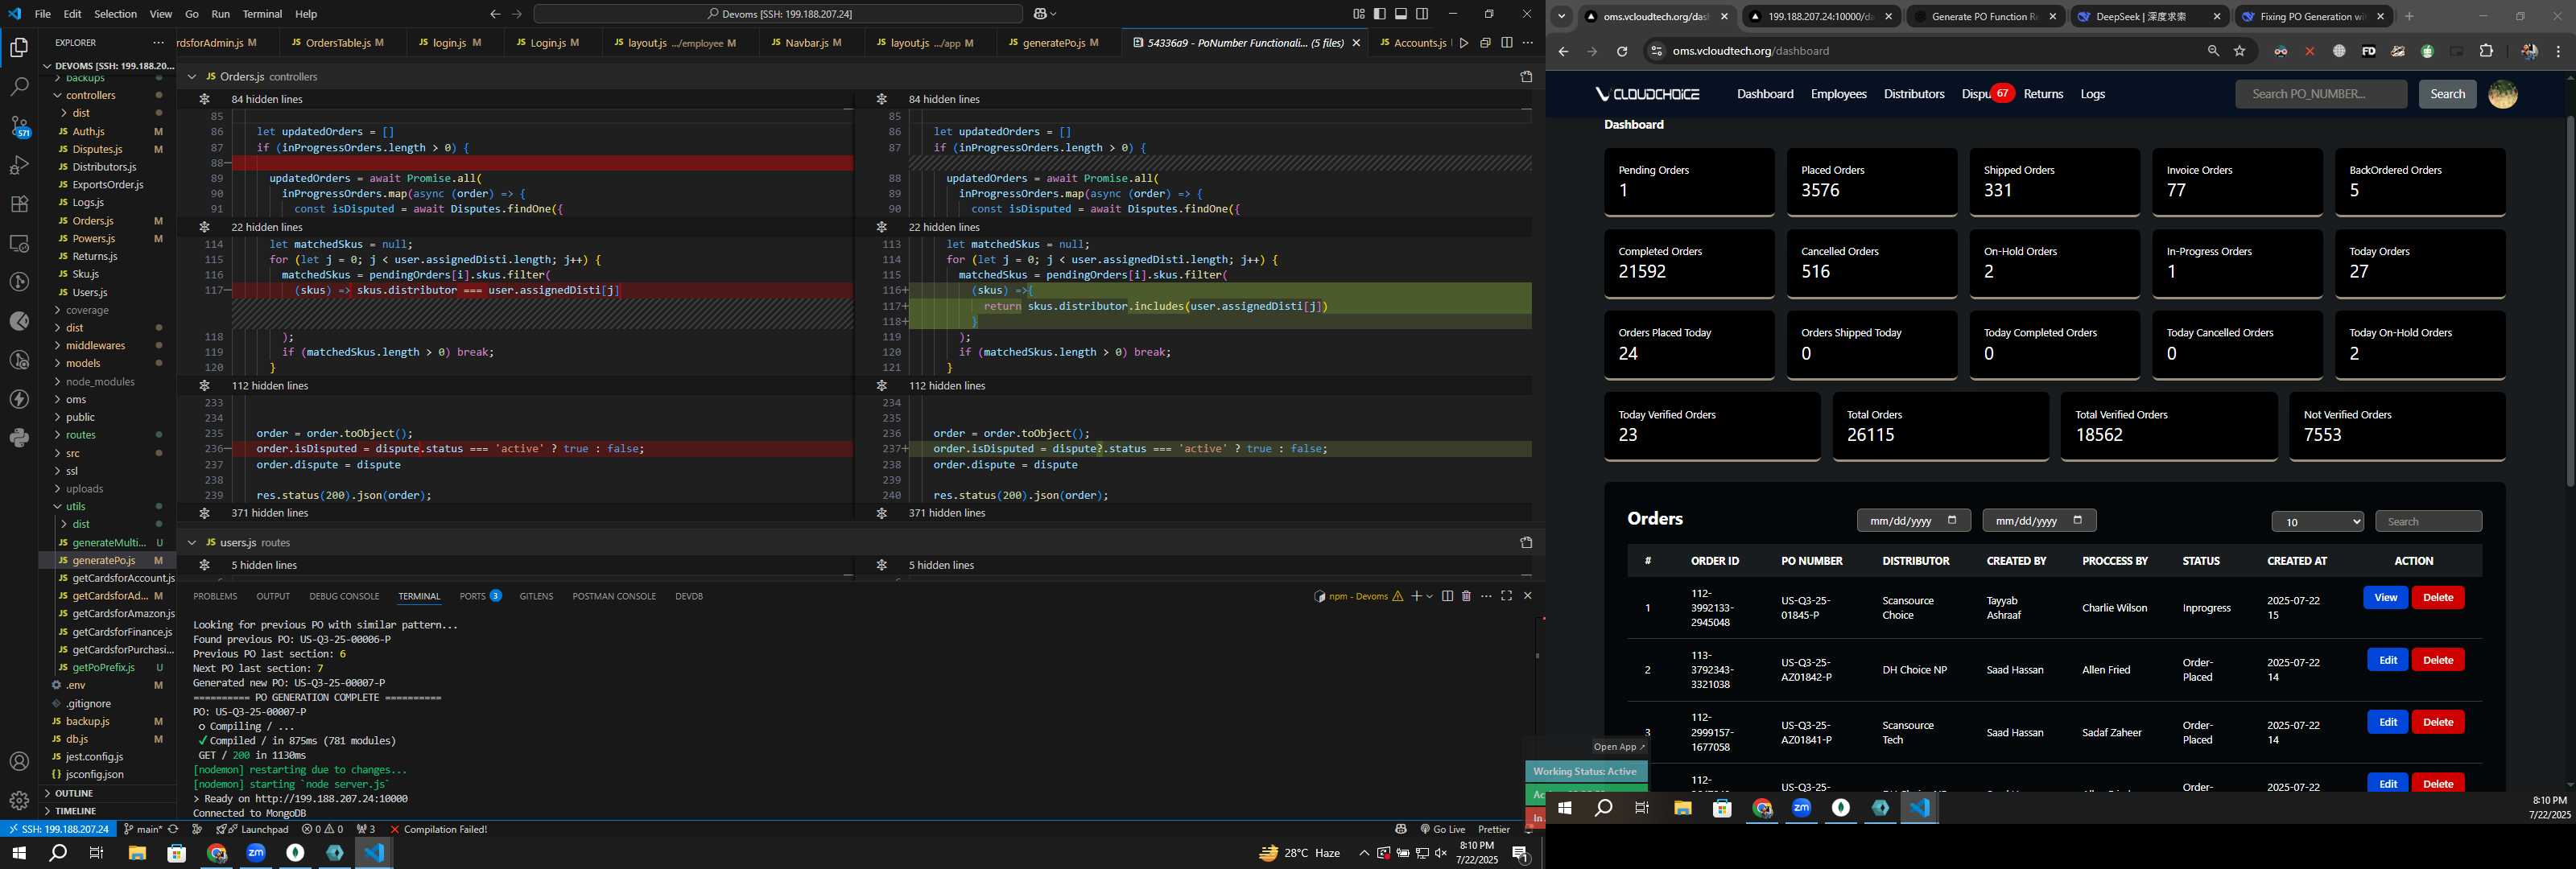
Task: Click the Copilot icon in VS Code title bar
Action: (x=1041, y=14)
